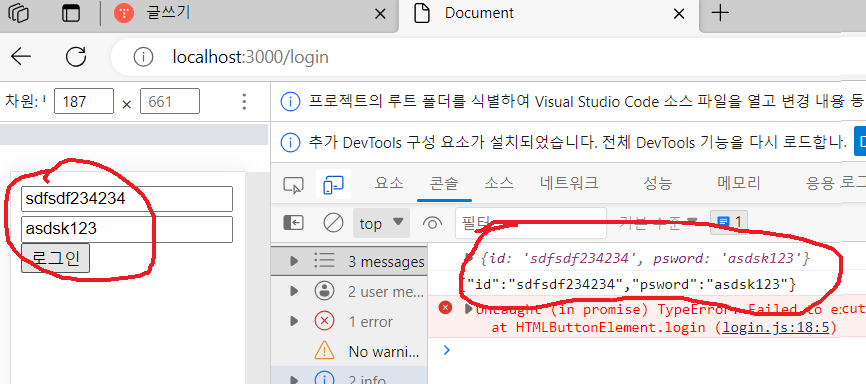
Task: Click the console prompt chevron
Action: pyautogui.click(x=447, y=350)
